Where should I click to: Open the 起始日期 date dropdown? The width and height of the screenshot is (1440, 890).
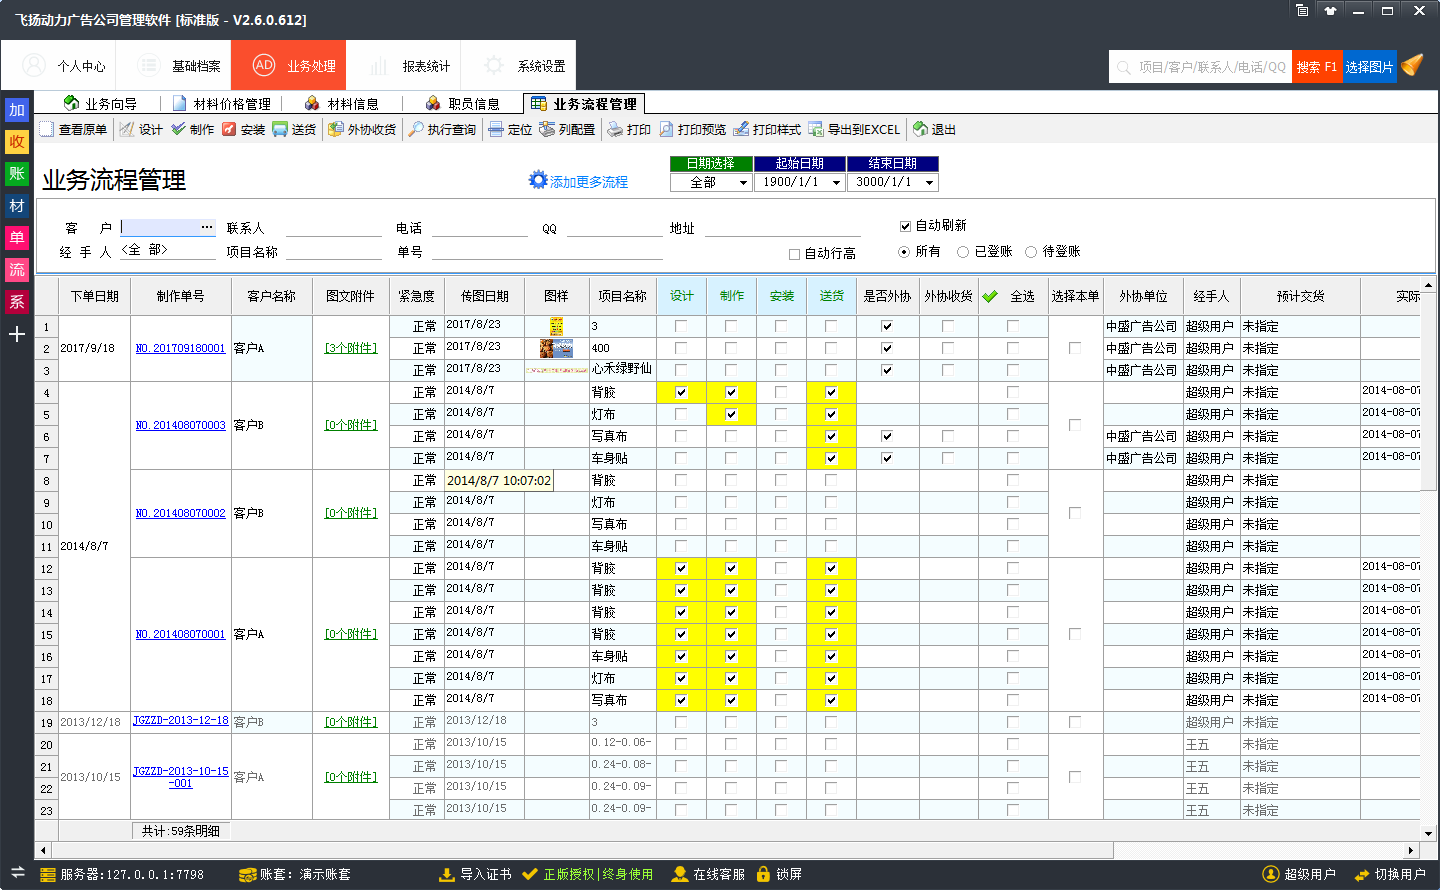[x=837, y=183]
